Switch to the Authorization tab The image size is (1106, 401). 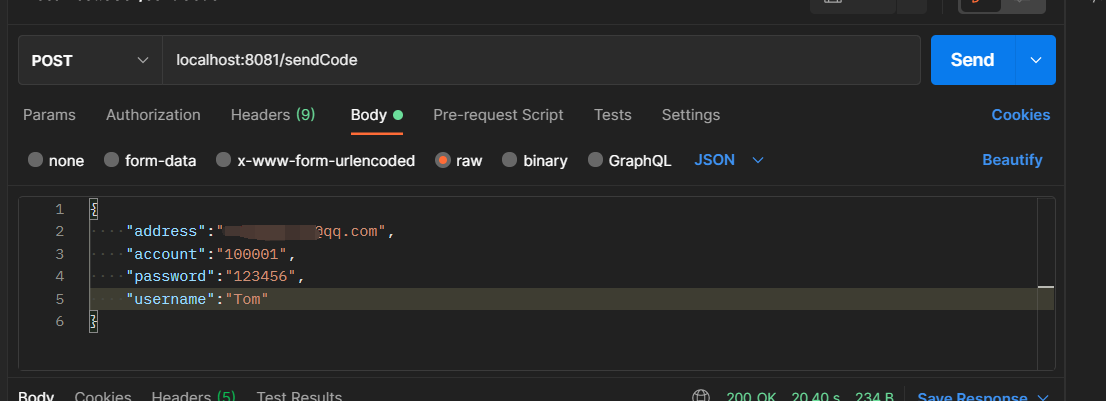coord(153,115)
